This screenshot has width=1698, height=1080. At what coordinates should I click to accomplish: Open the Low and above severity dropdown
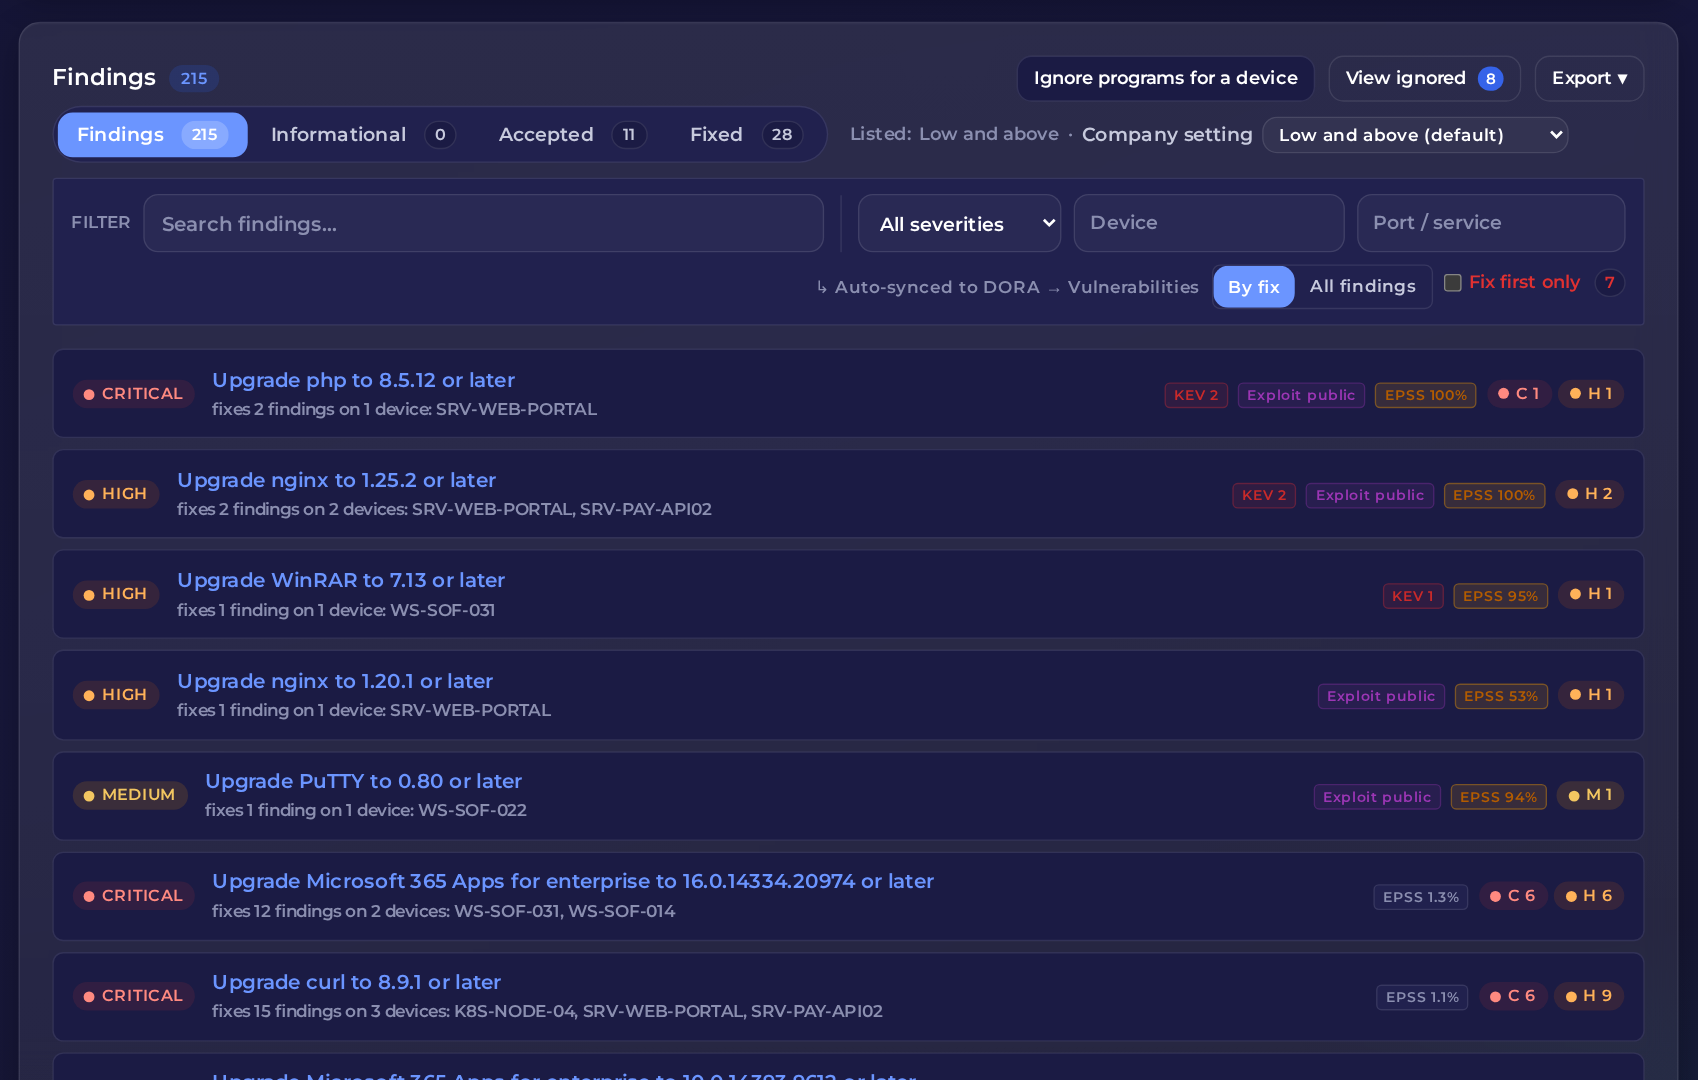[x=1415, y=135]
